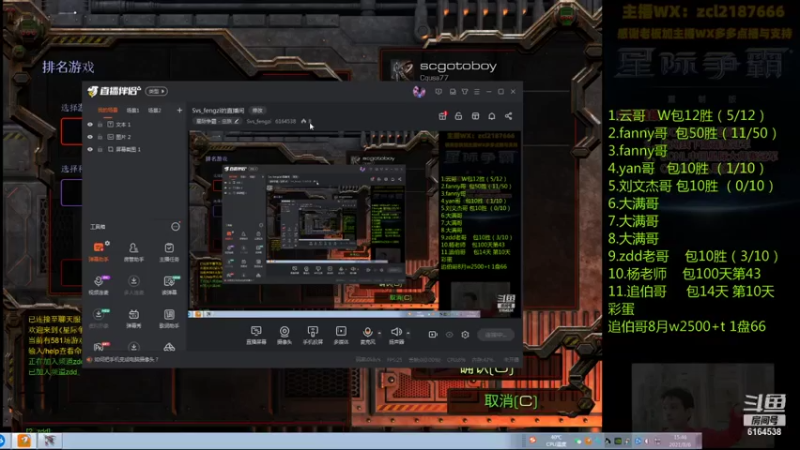The height and width of the screenshot is (450, 800).
Task: Add a 手机投屏 phone cast source
Action: [x=312, y=335]
